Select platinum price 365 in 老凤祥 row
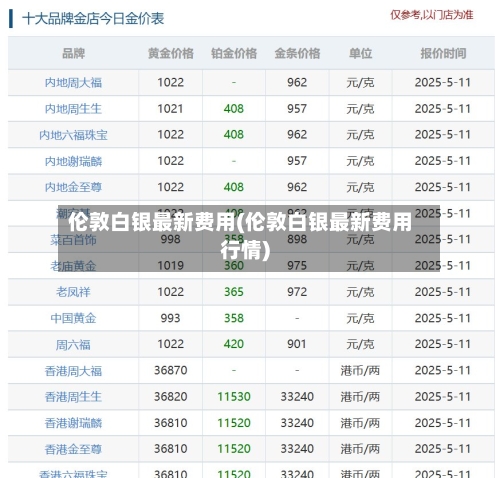The height and width of the screenshot is (478, 500). (x=234, y=292)
